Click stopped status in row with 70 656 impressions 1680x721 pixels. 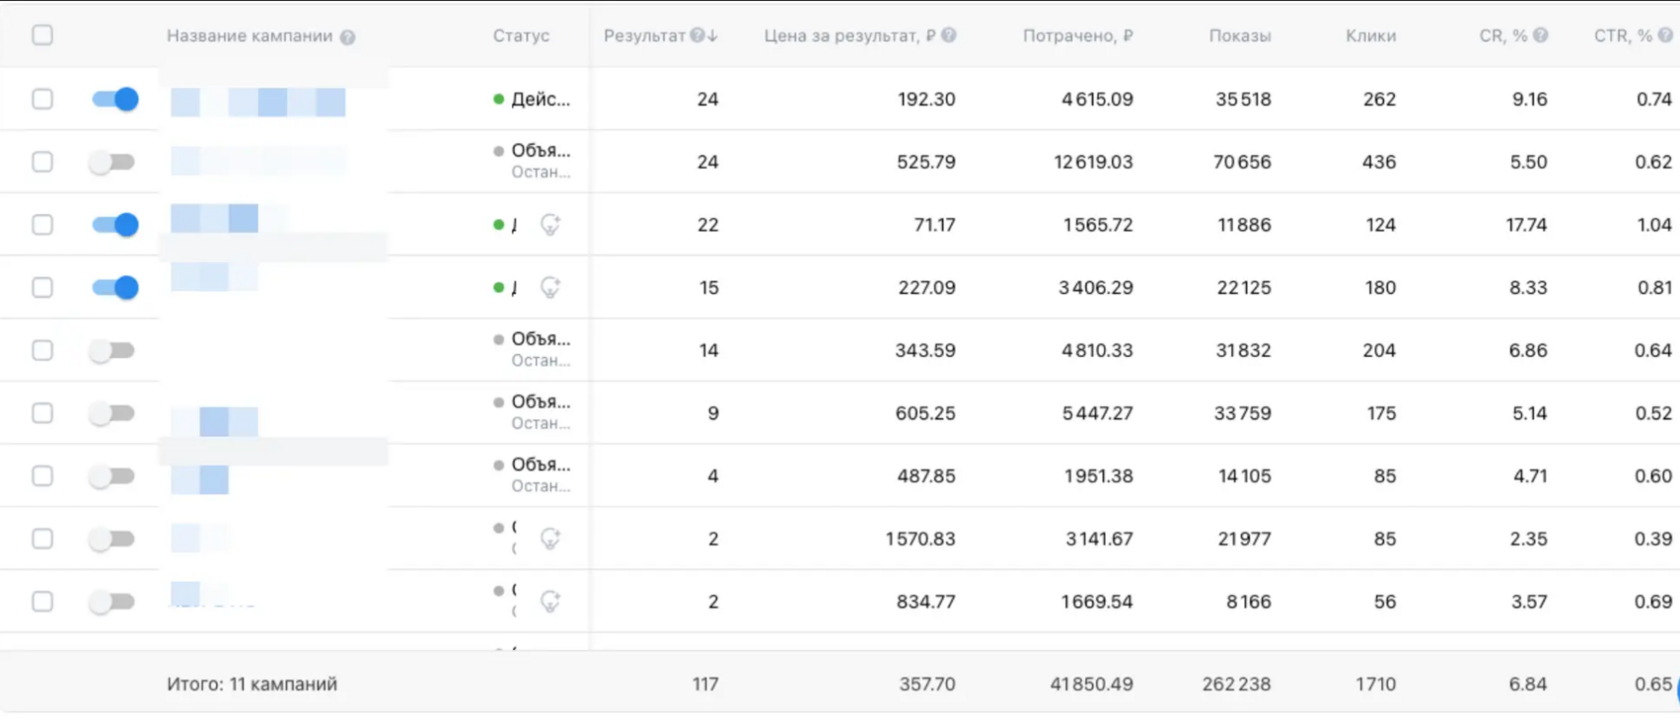(x=532, y=161)
